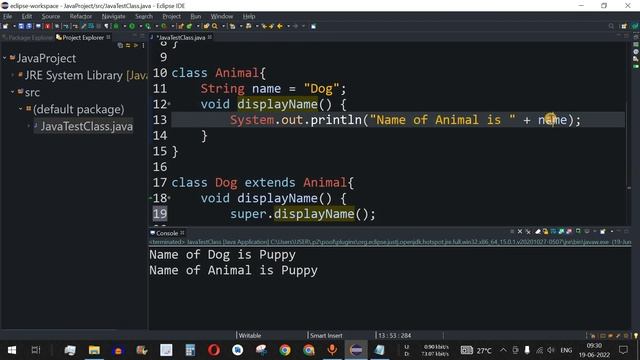Click the Open Type toolbar icon
Viewport: 640px width, 360px height.
[x=206, y=26]
